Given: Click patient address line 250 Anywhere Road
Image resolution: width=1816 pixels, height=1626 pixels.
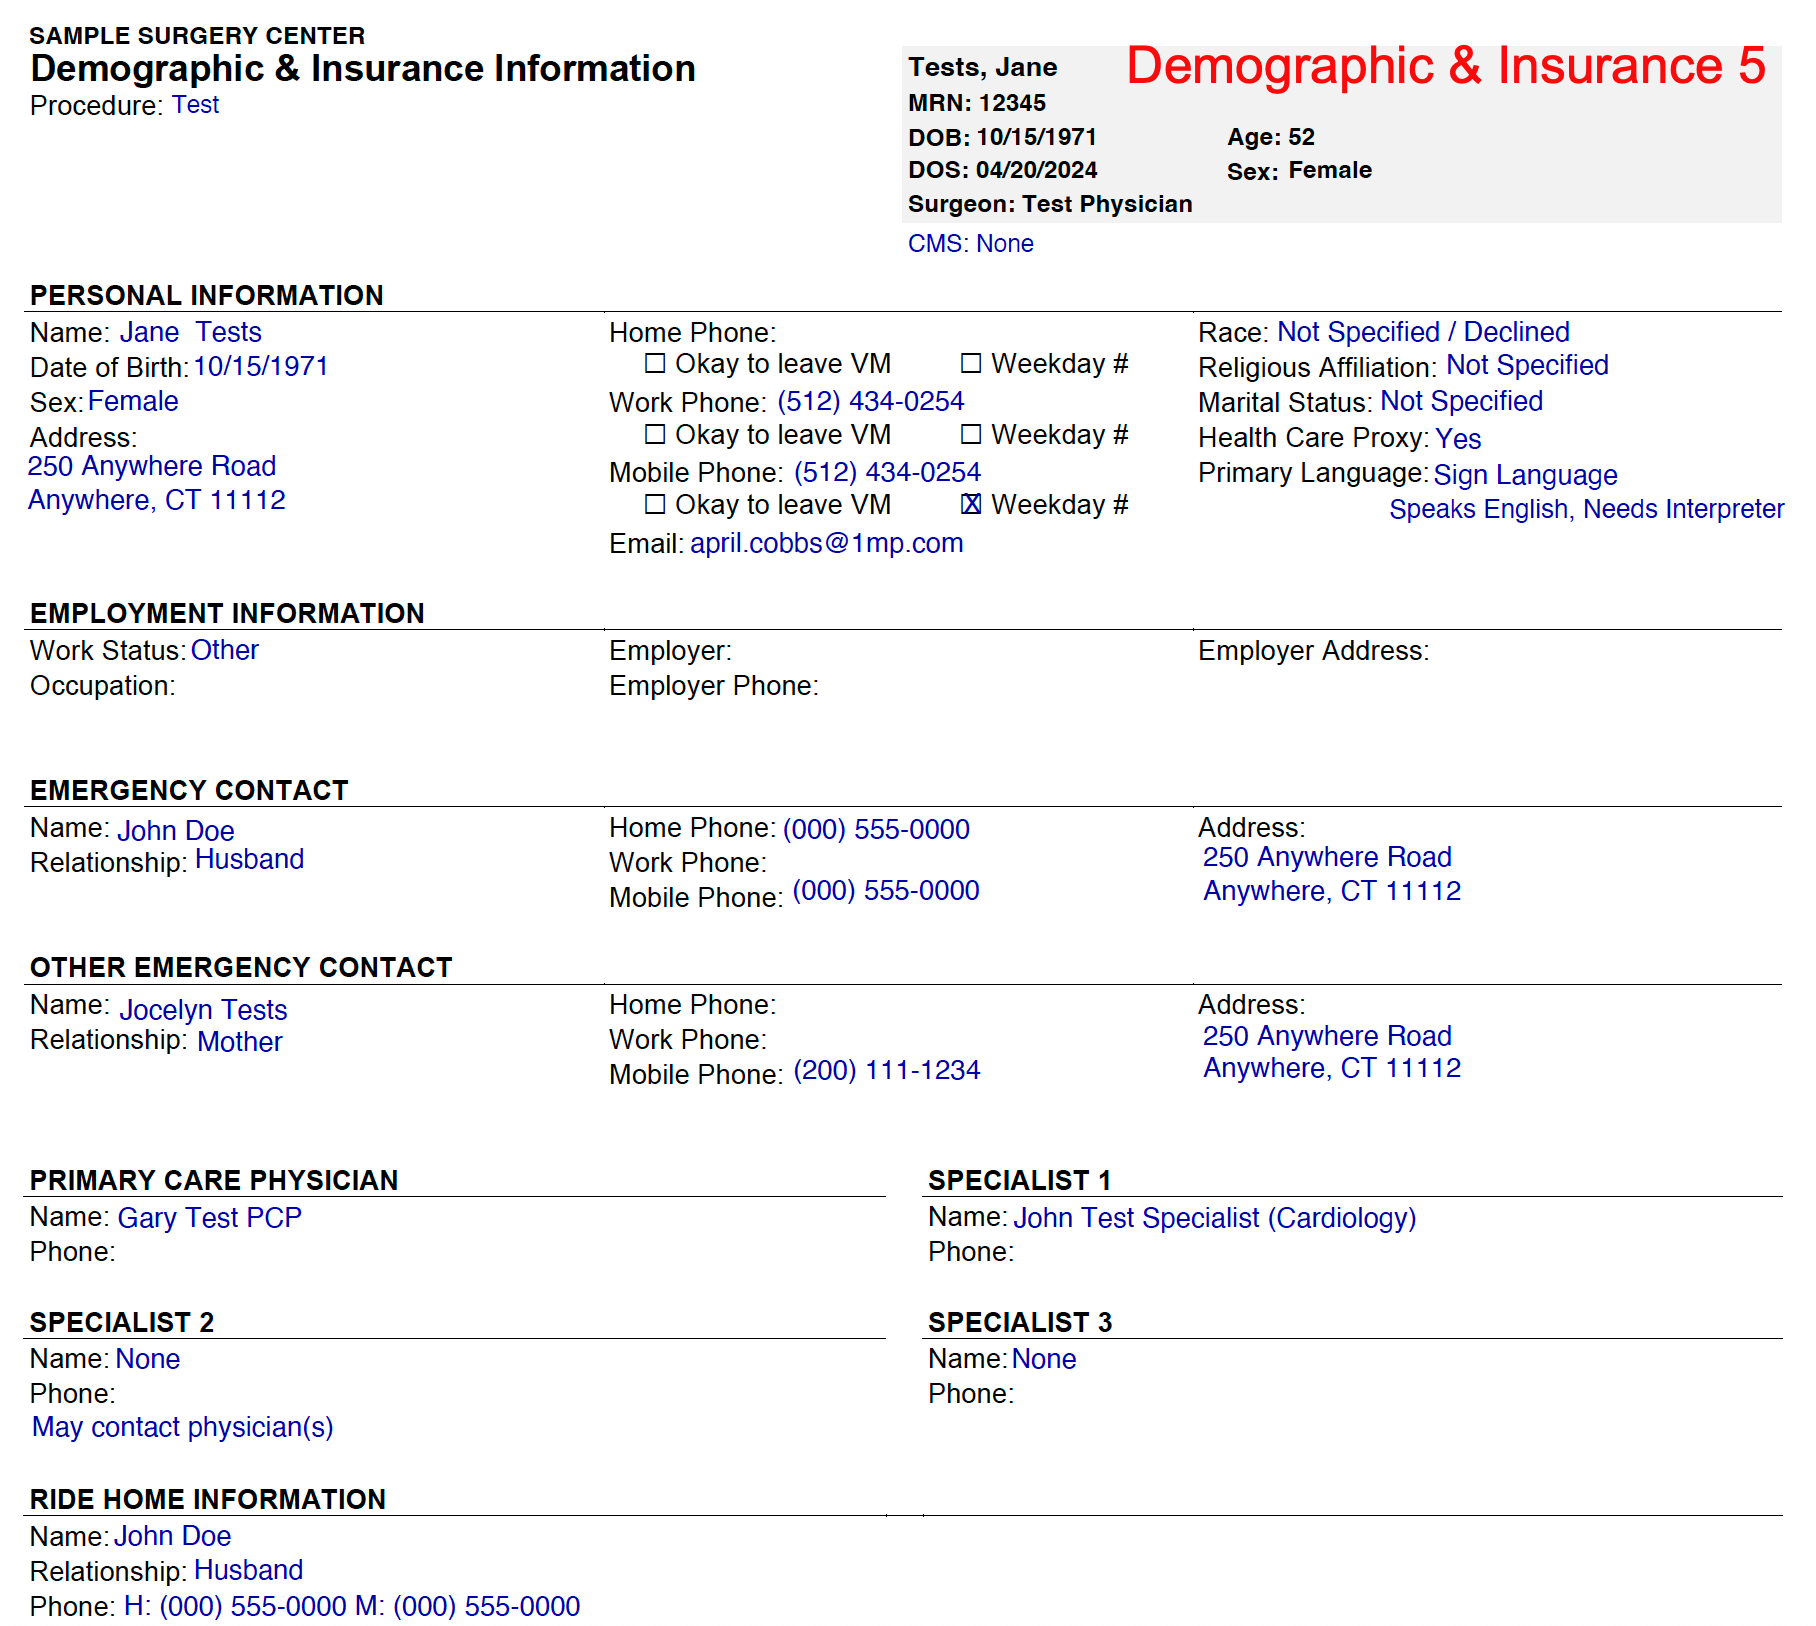Looking at the screenshot, I should (152, 466).
